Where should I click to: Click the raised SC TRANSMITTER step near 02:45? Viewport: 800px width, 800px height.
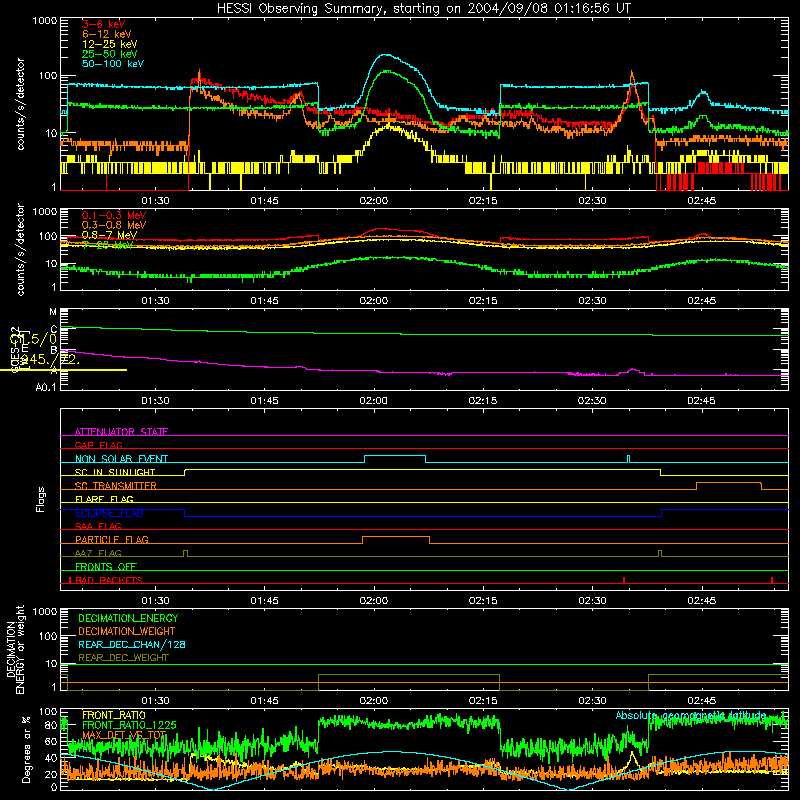click(729, 483)
